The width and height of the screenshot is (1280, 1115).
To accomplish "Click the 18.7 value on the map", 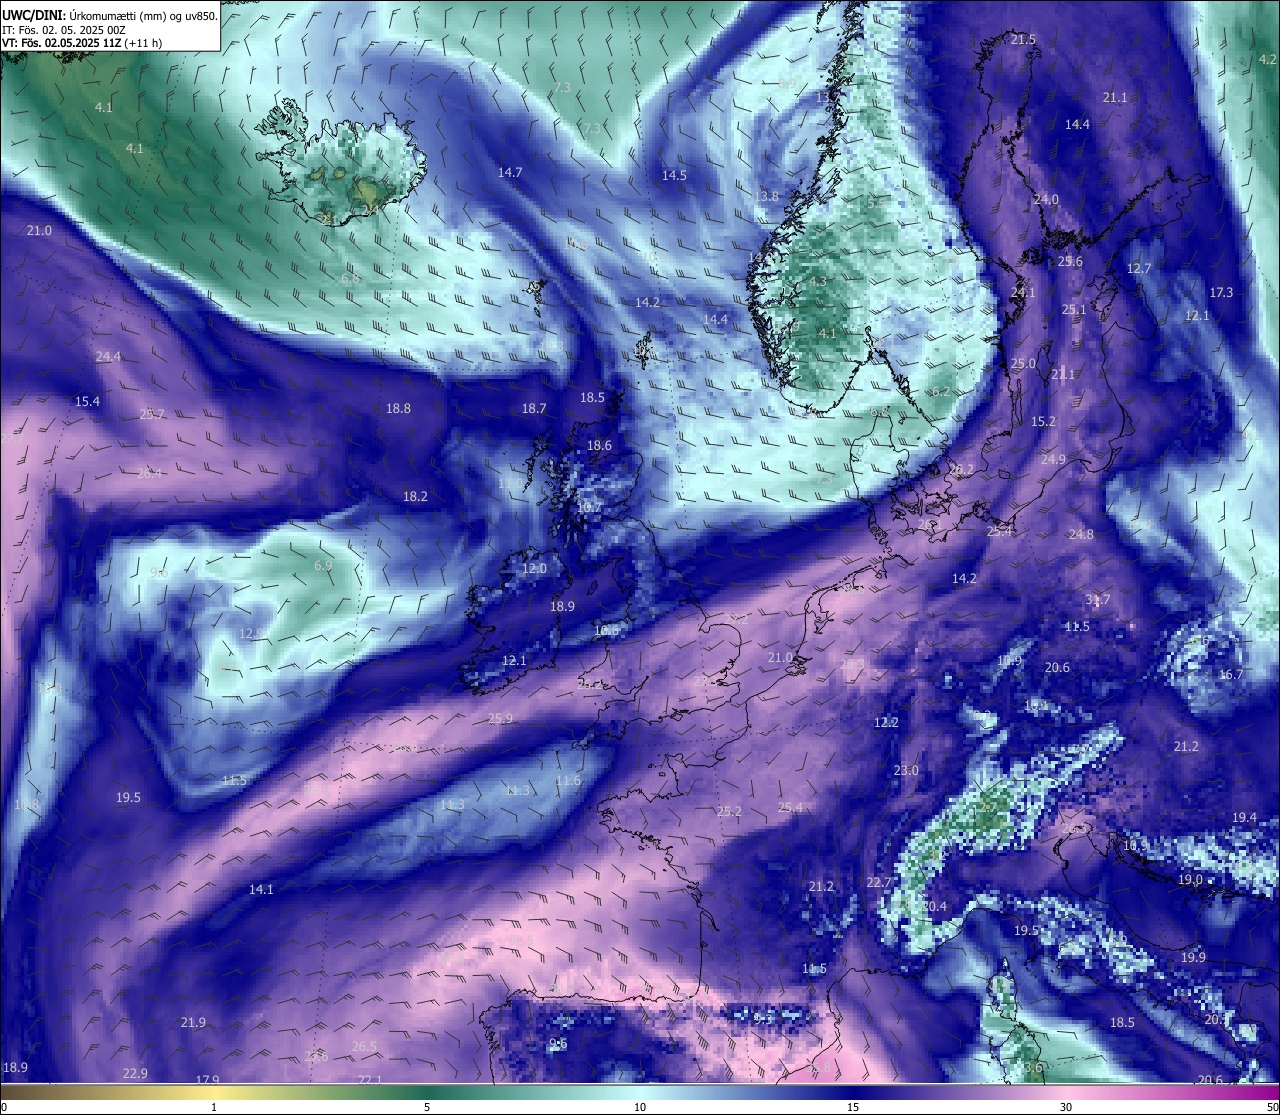I will 534,409.
